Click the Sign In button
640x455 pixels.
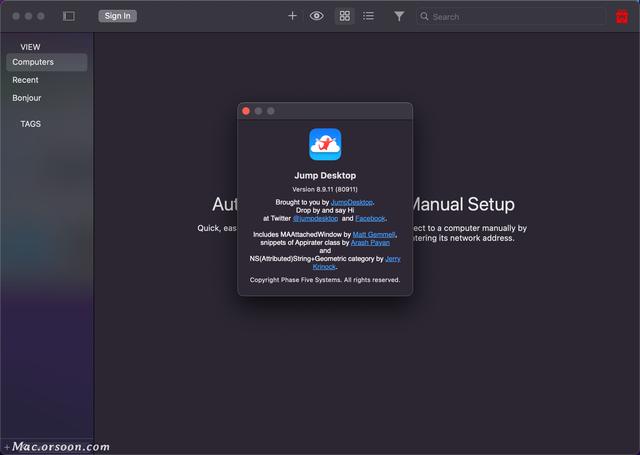pyautogui.click(x=118, y=16)
